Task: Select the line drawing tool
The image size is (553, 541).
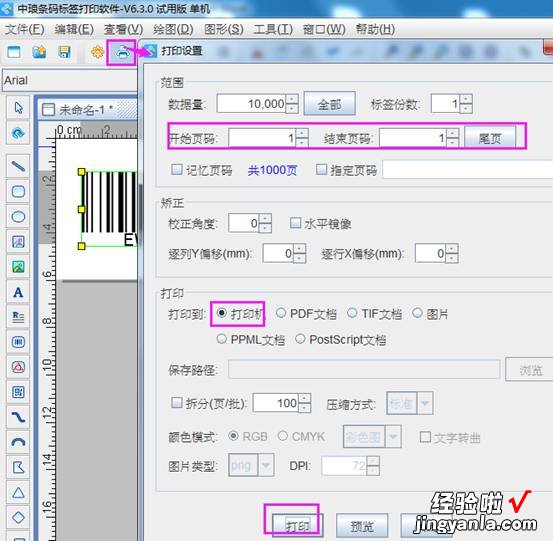Action: 18,166
